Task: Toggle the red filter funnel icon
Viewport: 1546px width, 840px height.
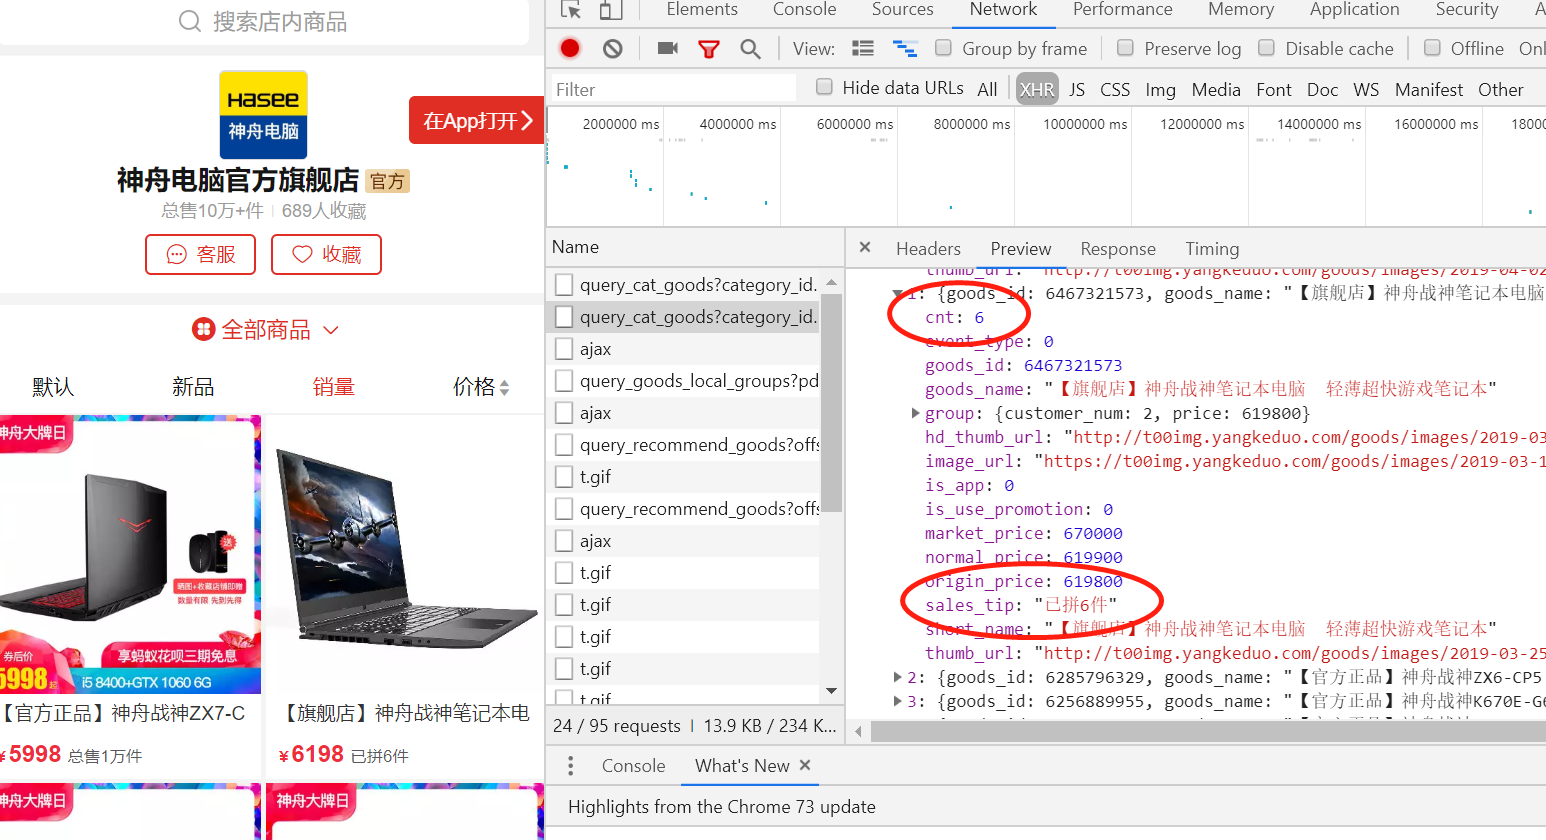Action: tap(709, 48)
